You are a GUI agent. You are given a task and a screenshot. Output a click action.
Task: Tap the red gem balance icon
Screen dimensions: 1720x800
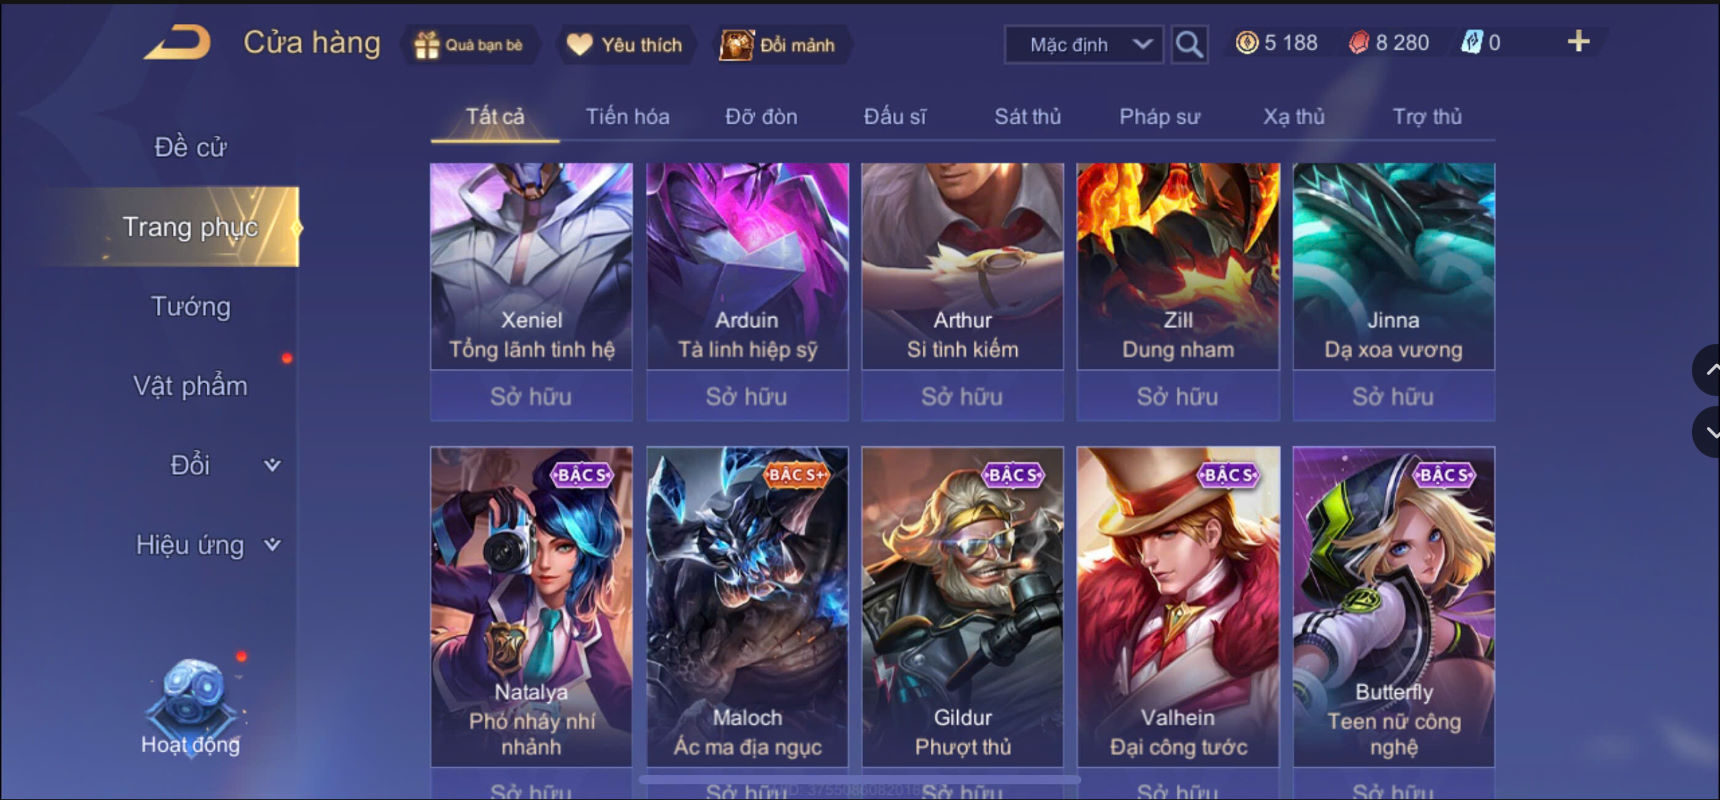1358,42
